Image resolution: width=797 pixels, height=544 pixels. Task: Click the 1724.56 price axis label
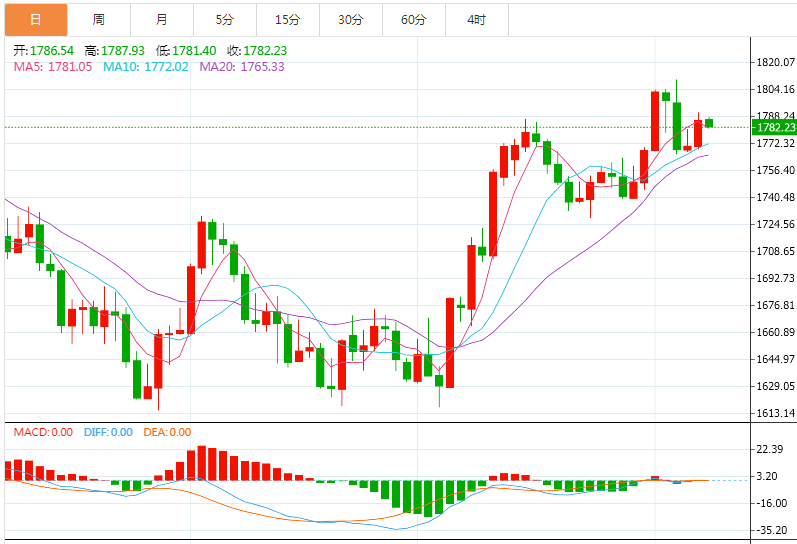tap(776, 224)
